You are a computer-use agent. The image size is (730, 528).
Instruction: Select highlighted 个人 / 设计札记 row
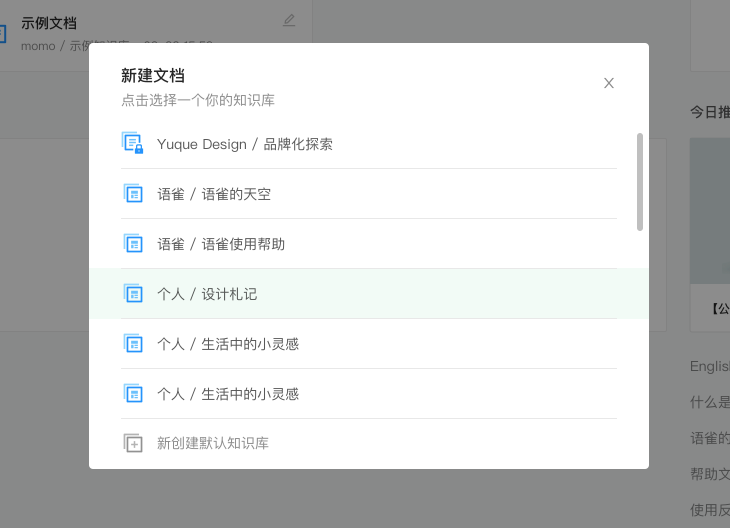[x=369, y=294]
